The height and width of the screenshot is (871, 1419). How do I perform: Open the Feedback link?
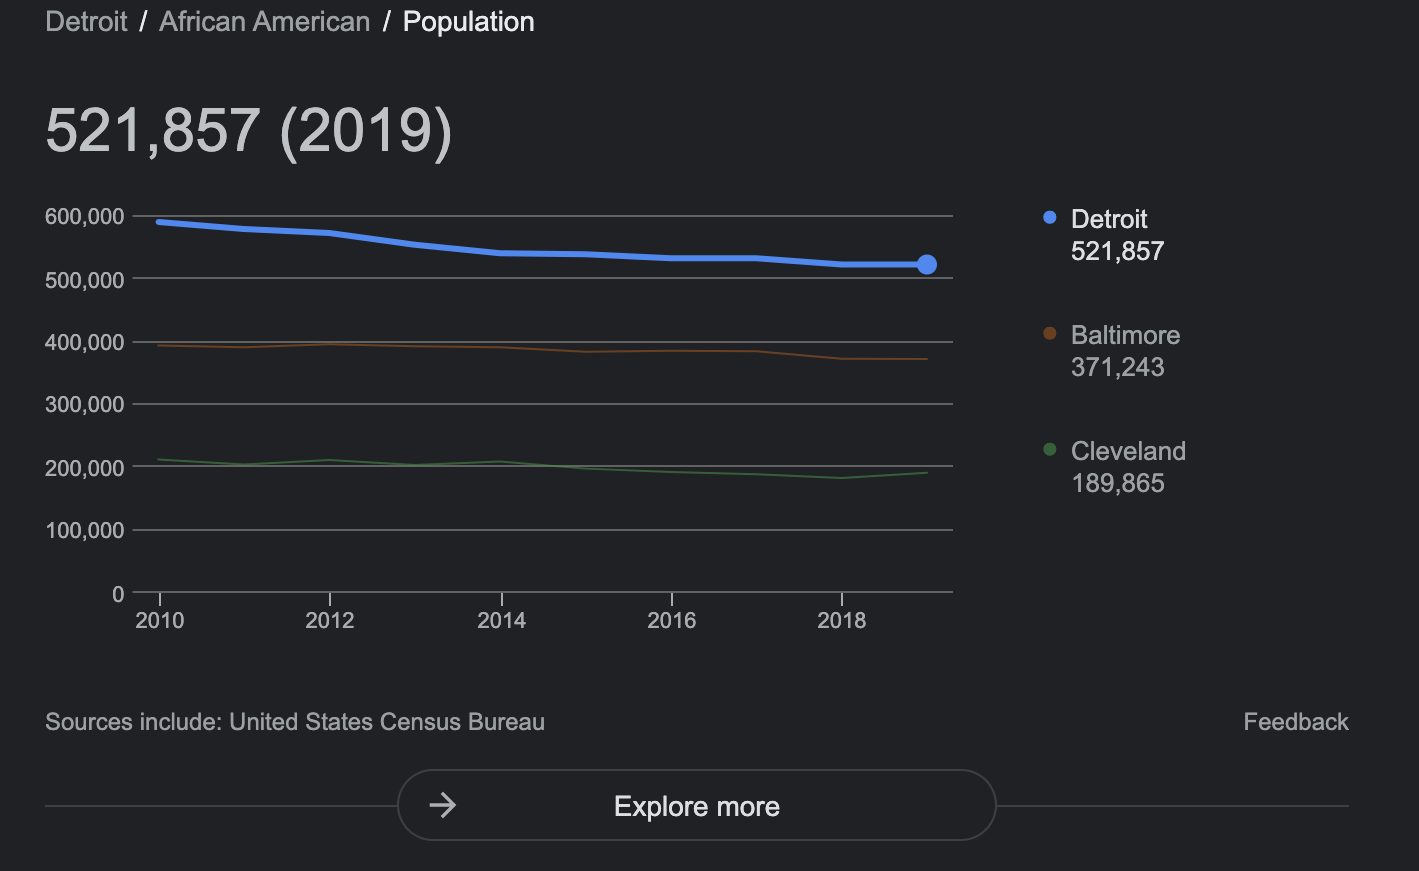click(x=1296, y=722)
